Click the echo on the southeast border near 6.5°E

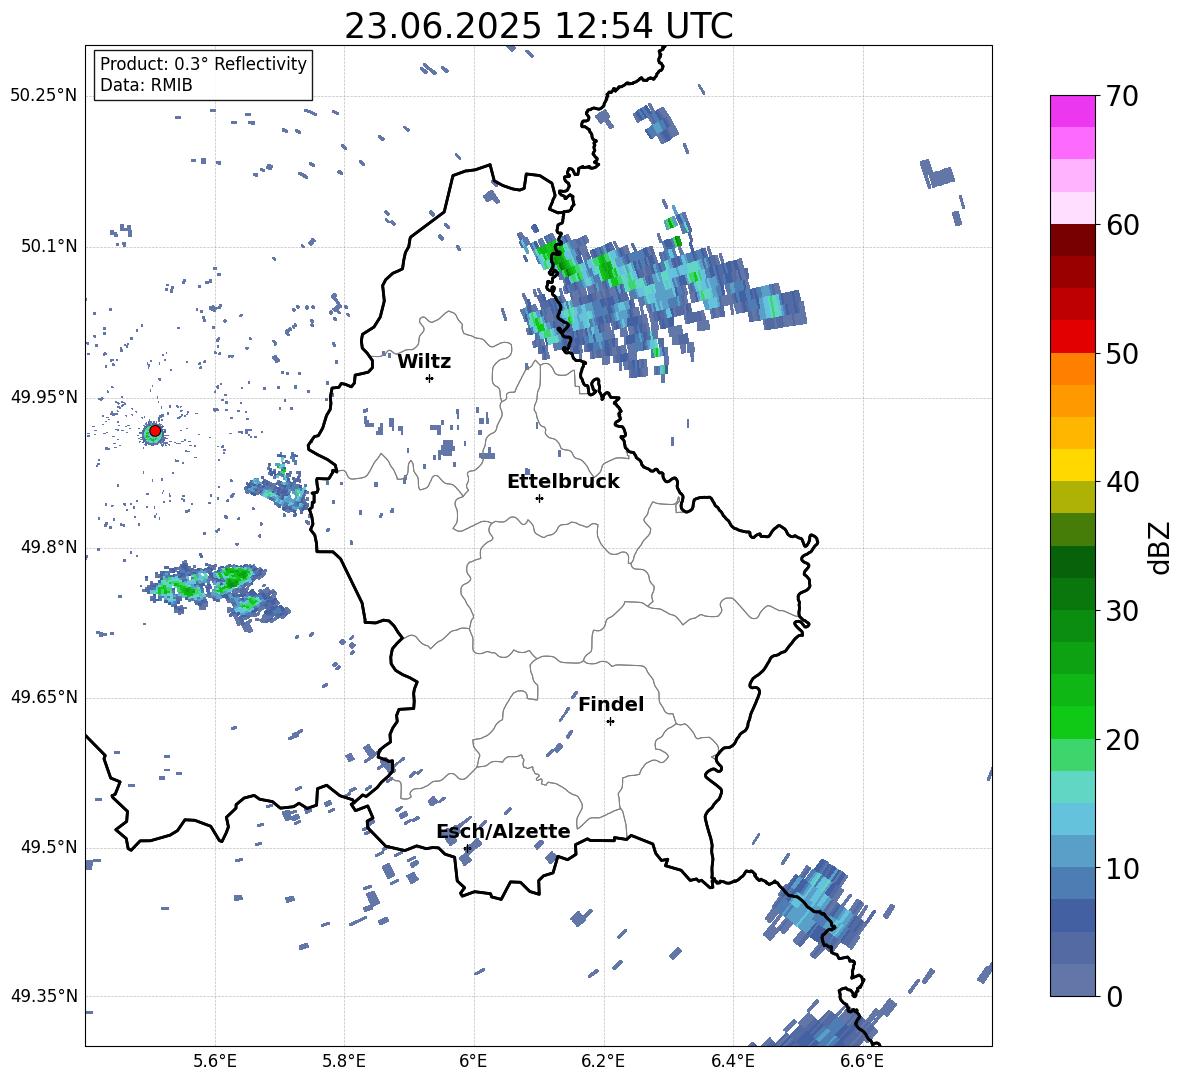tap(816, 906)
